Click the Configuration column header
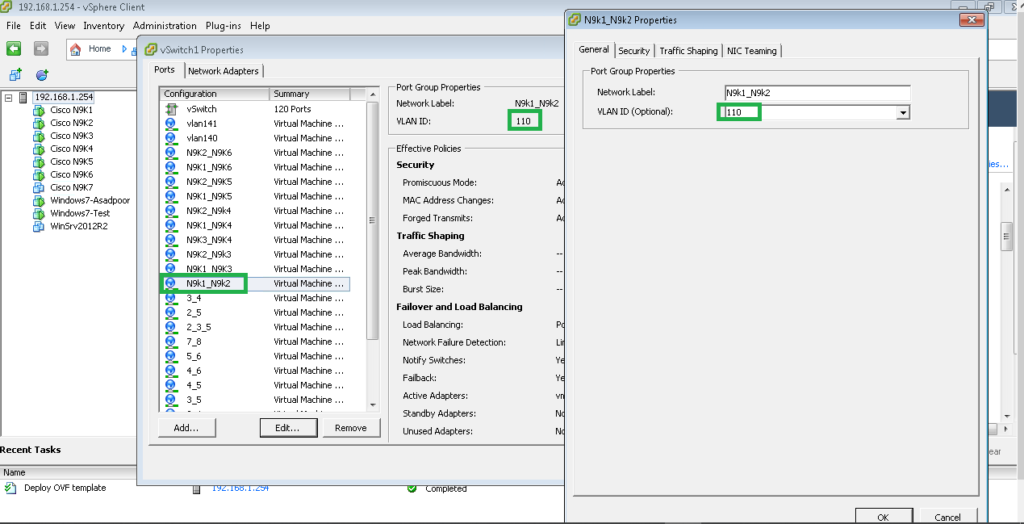Screen dimensions: 1024x524 215,94
